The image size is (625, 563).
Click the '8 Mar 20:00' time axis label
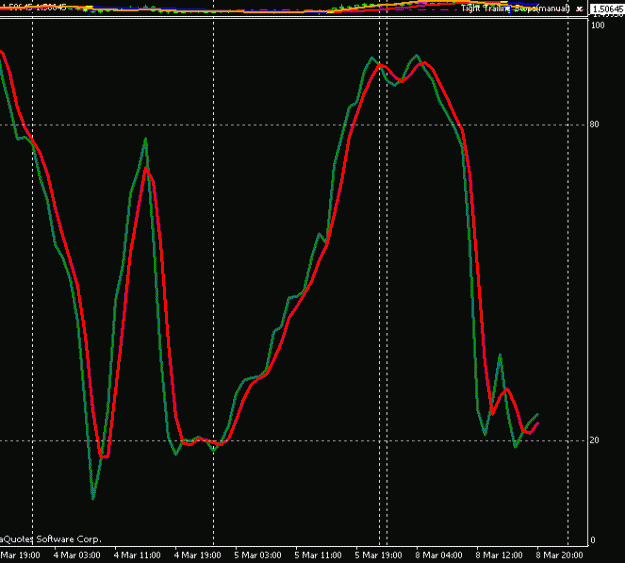[x=559, y=555]
